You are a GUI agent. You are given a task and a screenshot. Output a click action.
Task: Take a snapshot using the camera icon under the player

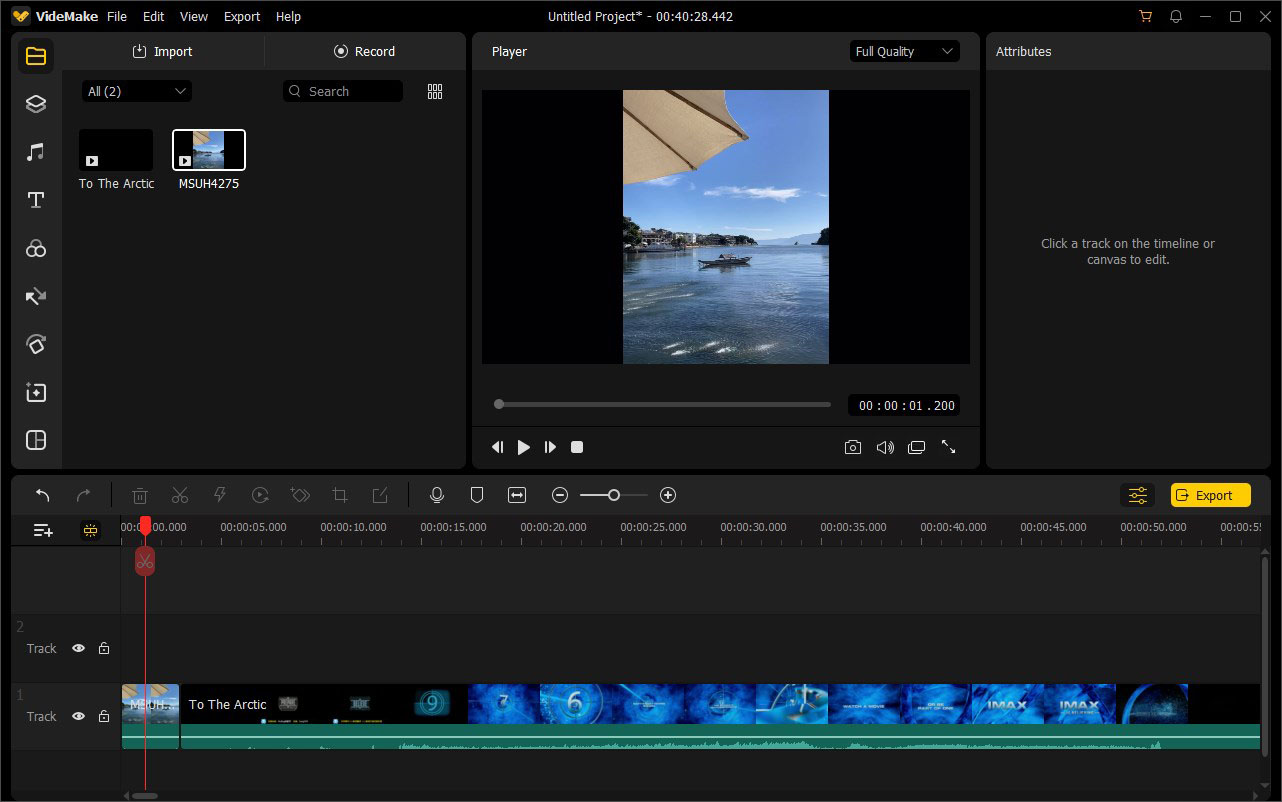853,447
